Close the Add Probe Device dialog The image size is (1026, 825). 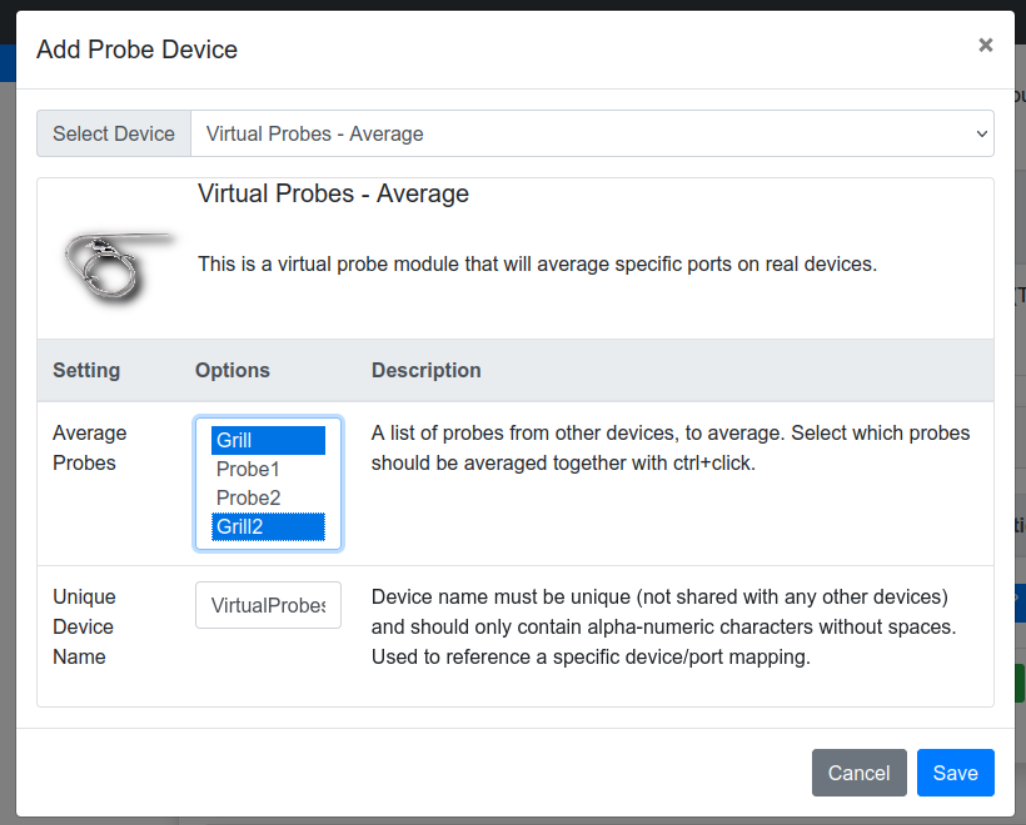point(985,45)
